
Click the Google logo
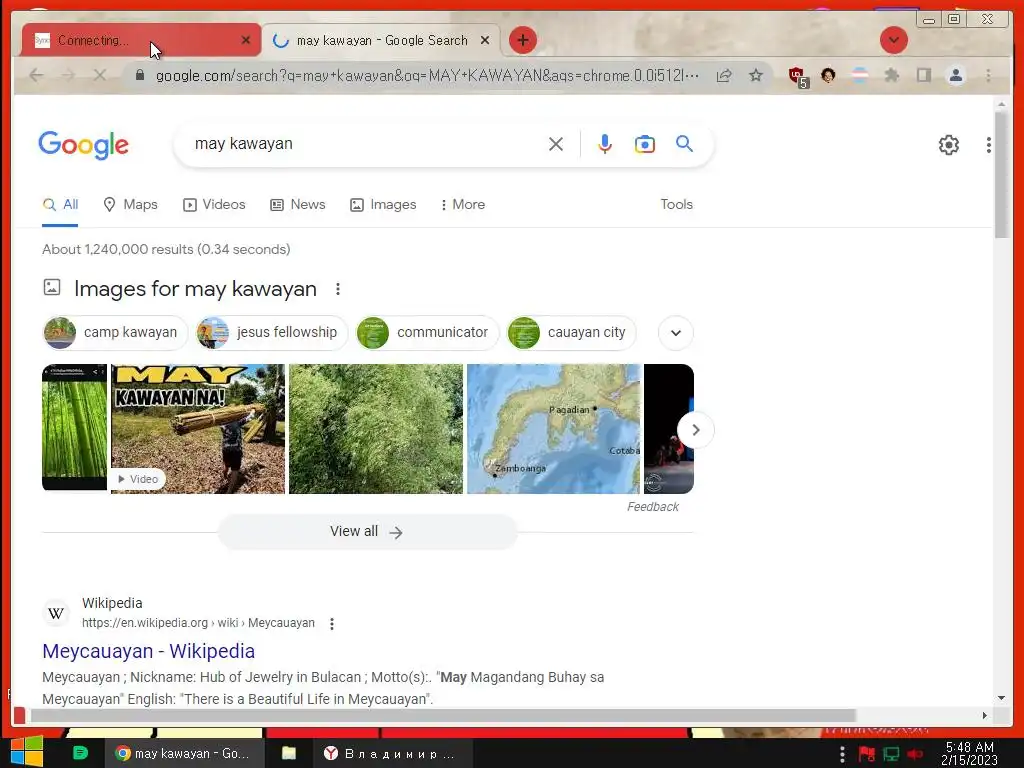click(x=84, y=144)
